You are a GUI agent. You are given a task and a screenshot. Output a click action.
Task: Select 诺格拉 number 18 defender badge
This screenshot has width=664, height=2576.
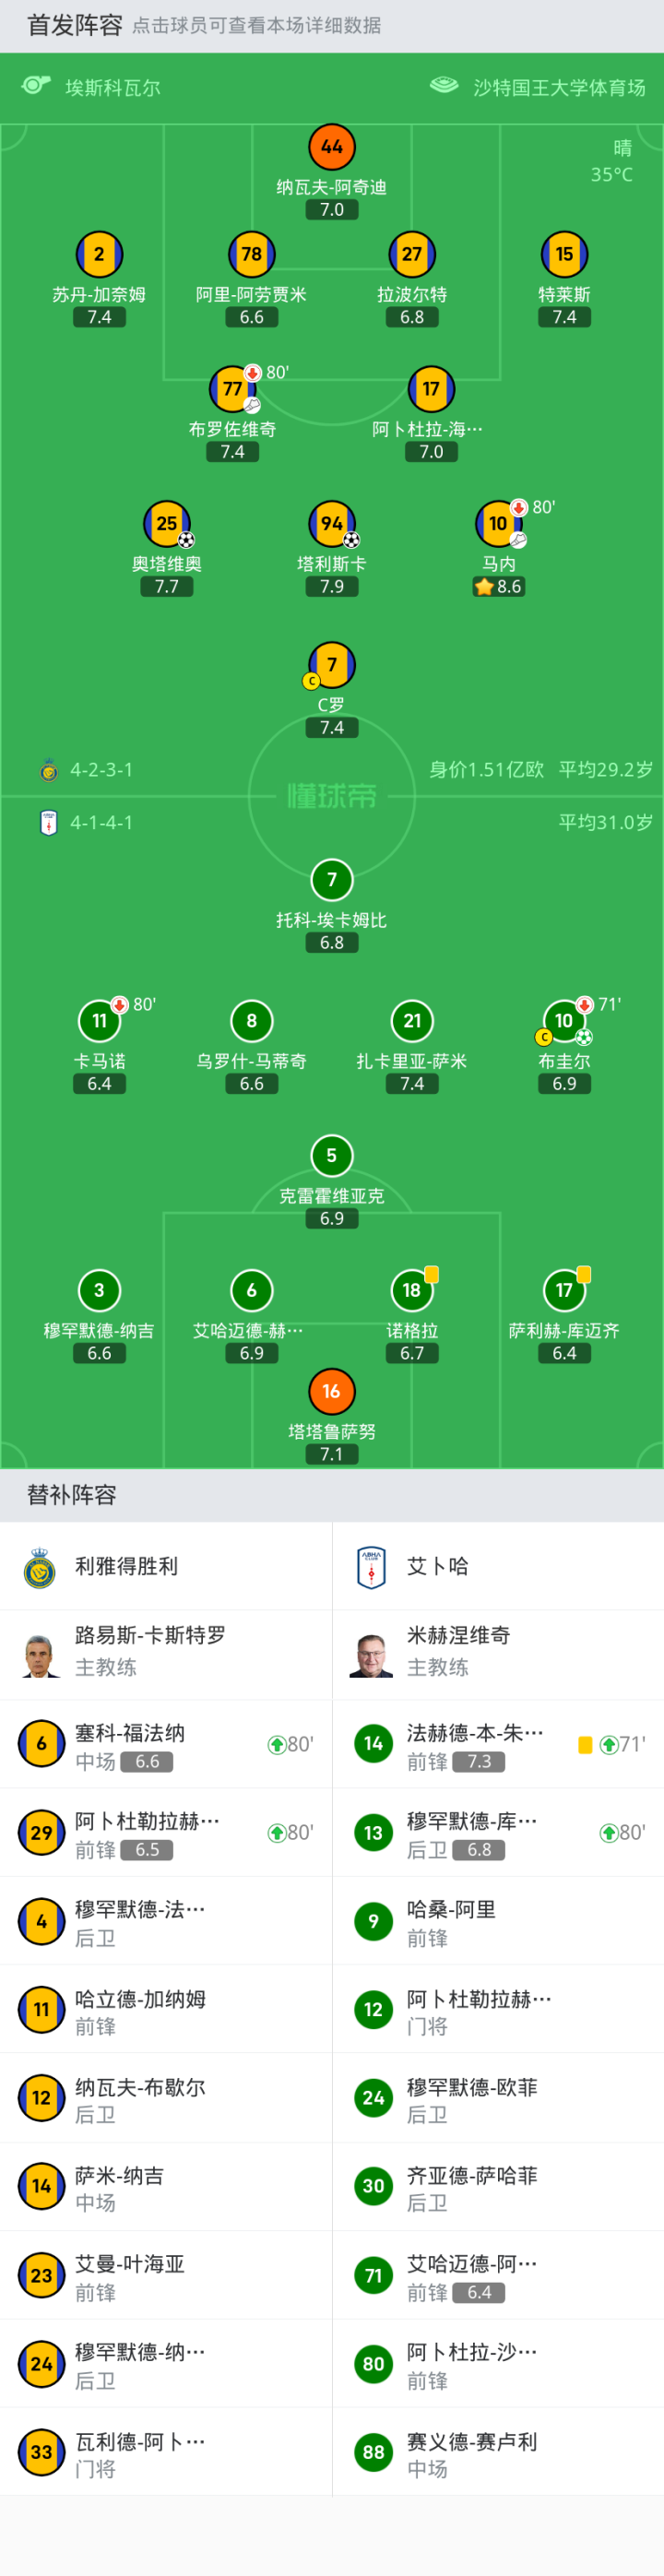click(412, 1291)
